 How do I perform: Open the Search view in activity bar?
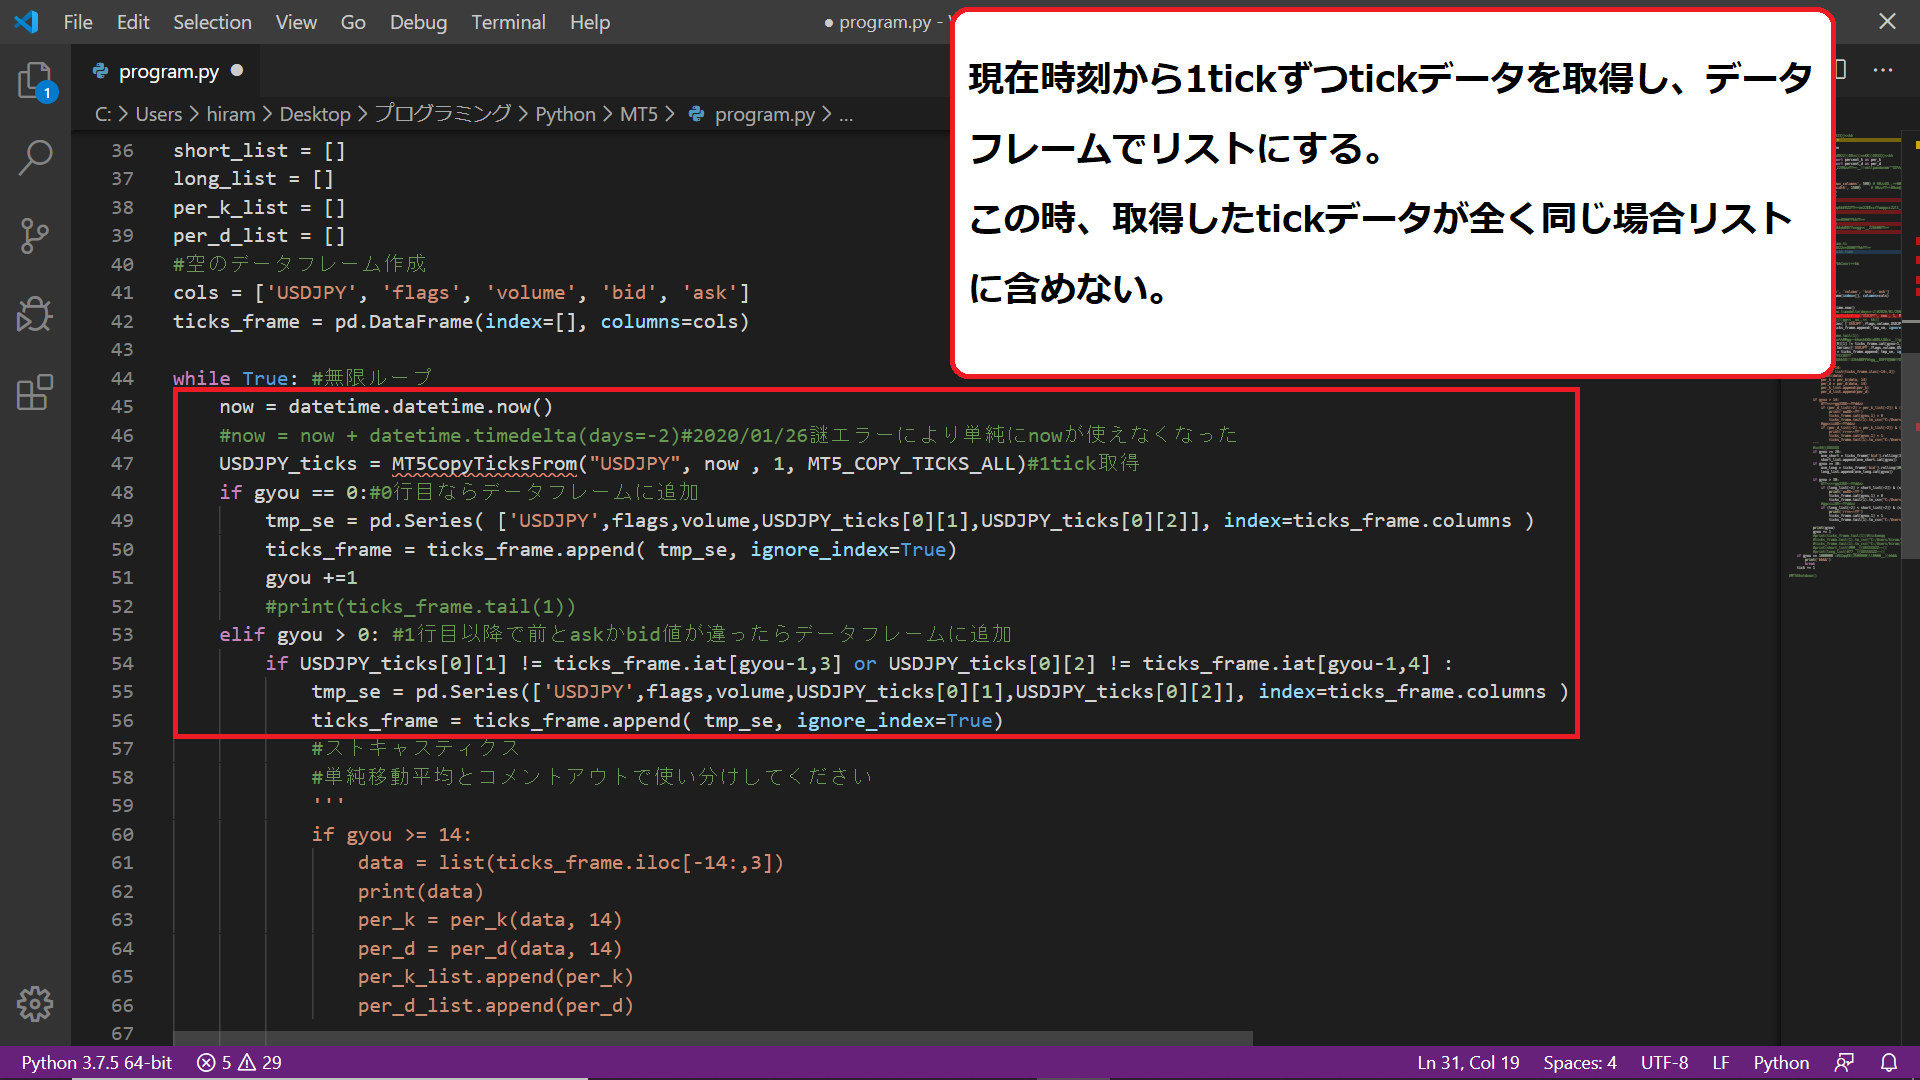pyautogui.click(x=35, y=157)
